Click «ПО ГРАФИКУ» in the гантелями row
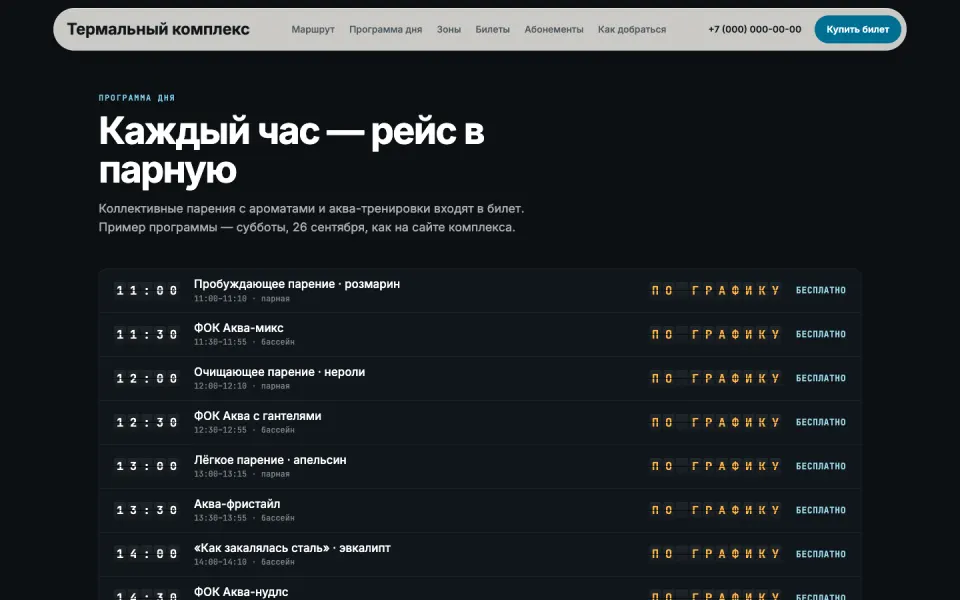This screenshot has height=600, width=960. (x=715, y=422)
